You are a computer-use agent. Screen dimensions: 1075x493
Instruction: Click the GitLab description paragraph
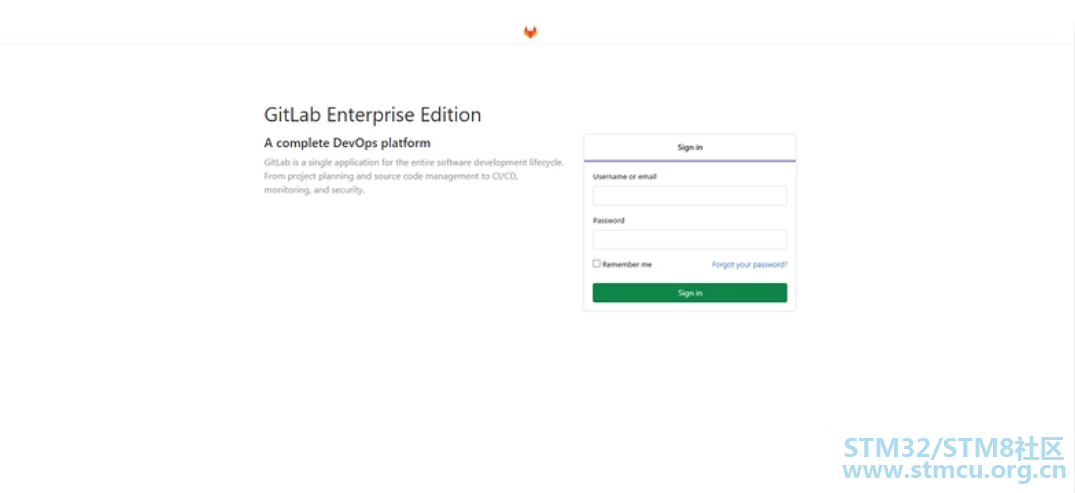coord(414,177)
